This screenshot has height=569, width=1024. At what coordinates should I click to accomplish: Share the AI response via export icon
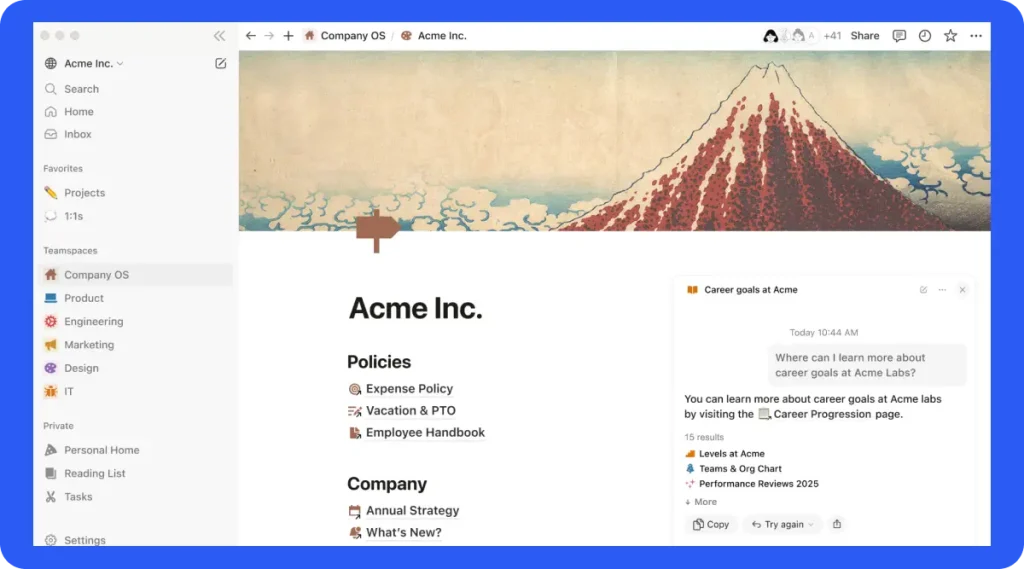pos(837,524)
